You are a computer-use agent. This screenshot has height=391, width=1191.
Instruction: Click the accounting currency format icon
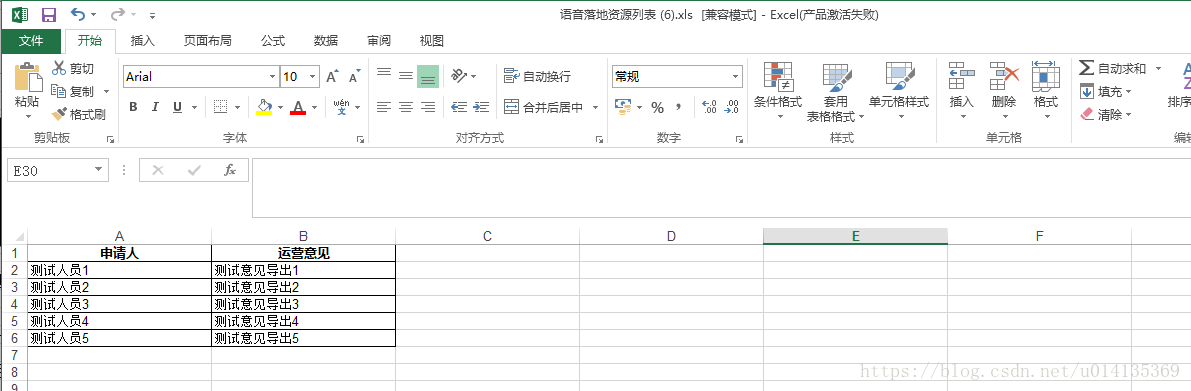[x=623, y=107]
